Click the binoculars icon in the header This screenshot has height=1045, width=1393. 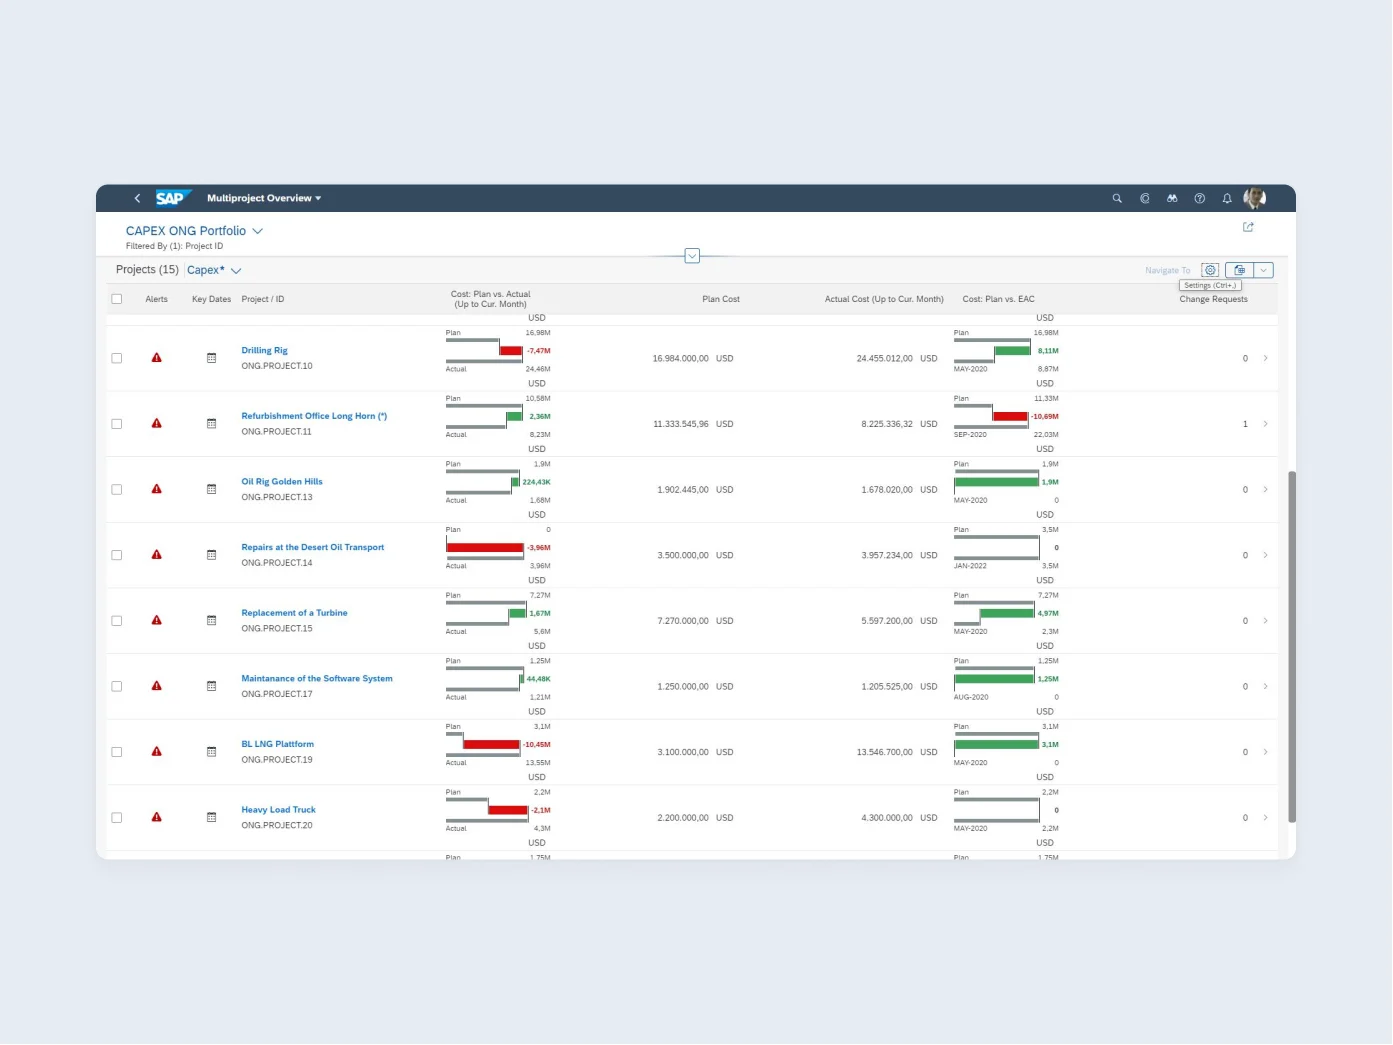tap(1172, 198)
